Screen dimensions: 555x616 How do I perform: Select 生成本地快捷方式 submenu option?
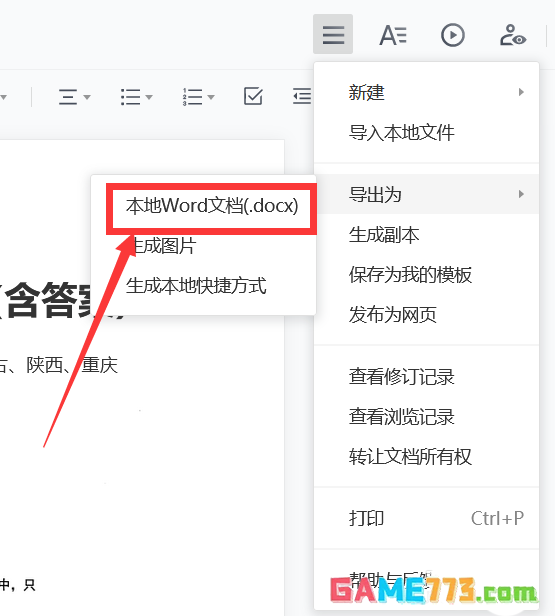196,286
